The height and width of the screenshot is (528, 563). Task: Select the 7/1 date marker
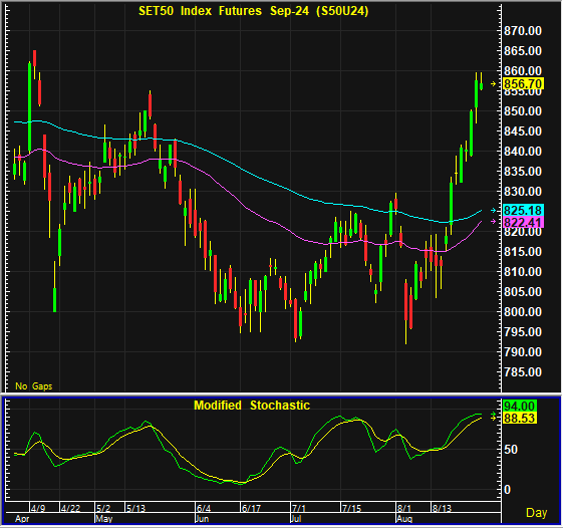click(299, 509)
